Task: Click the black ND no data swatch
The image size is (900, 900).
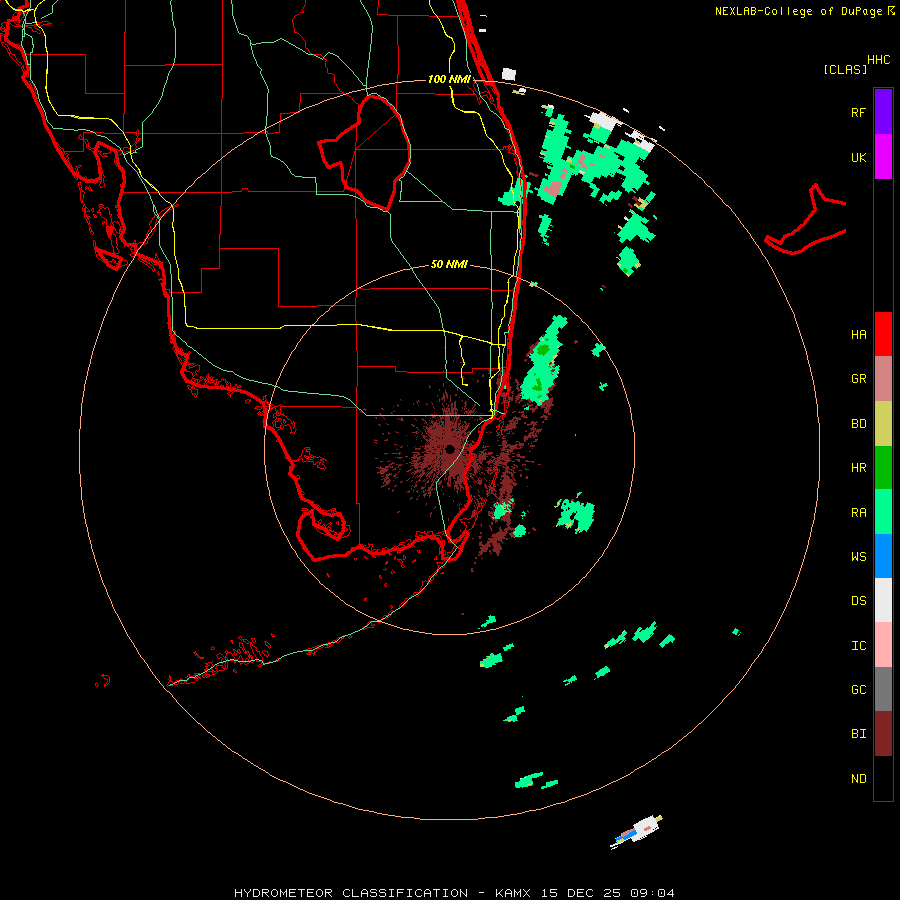Action: tap(883, 778)
